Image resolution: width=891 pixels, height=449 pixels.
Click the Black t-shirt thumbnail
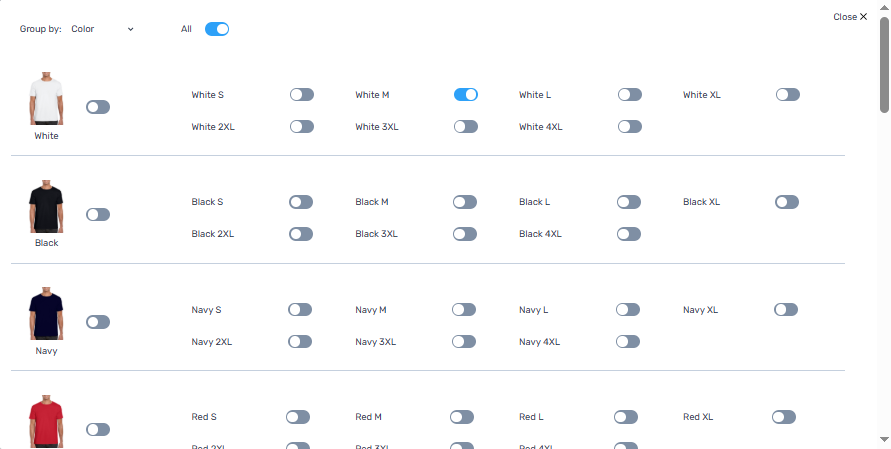tap(46, 207)
